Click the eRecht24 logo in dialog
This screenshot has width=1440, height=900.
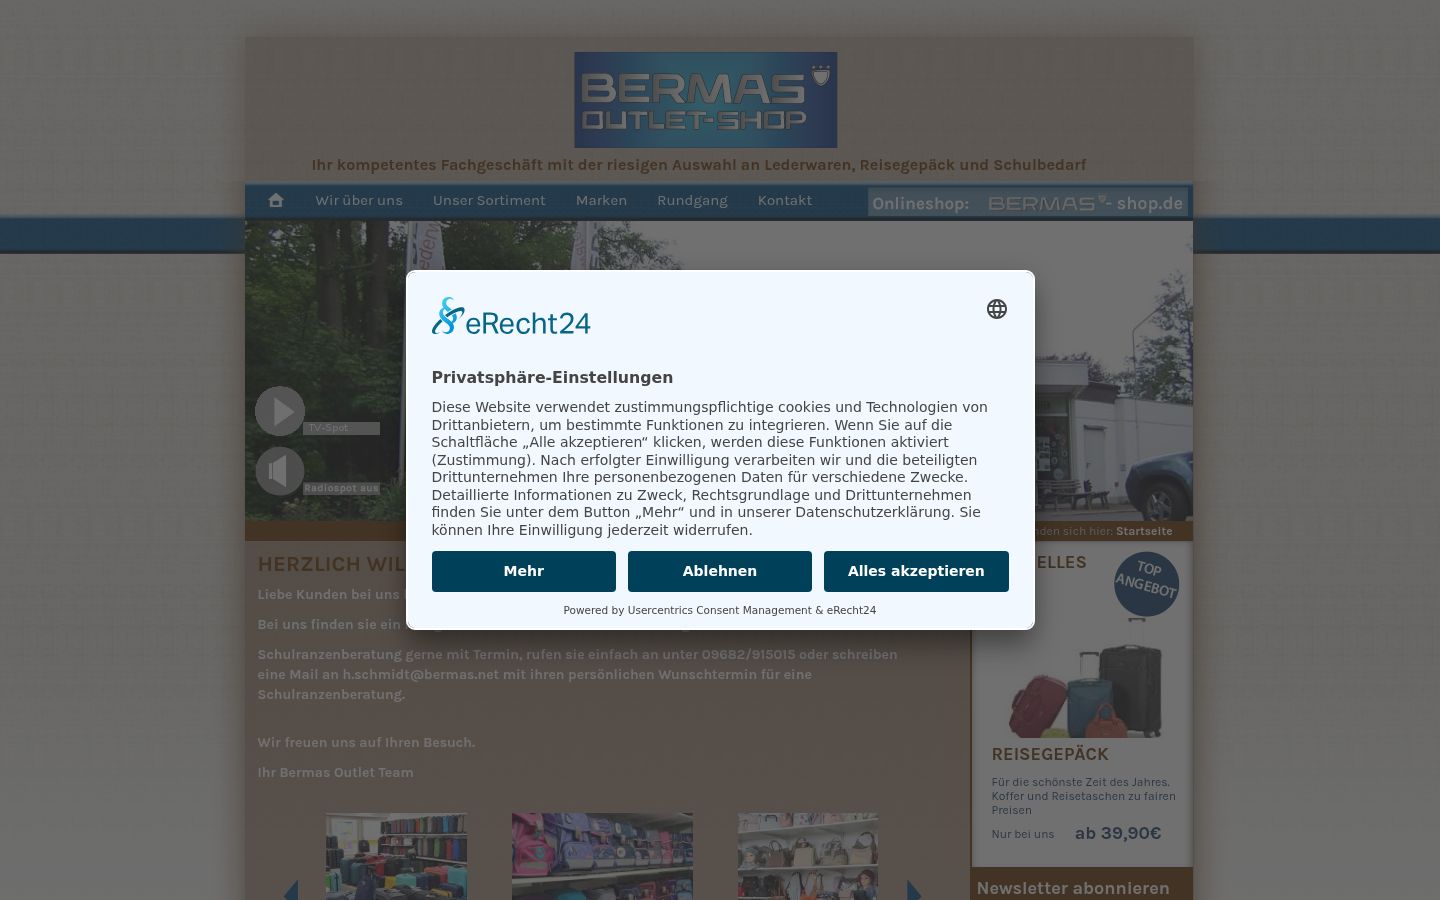pos(511,316)
